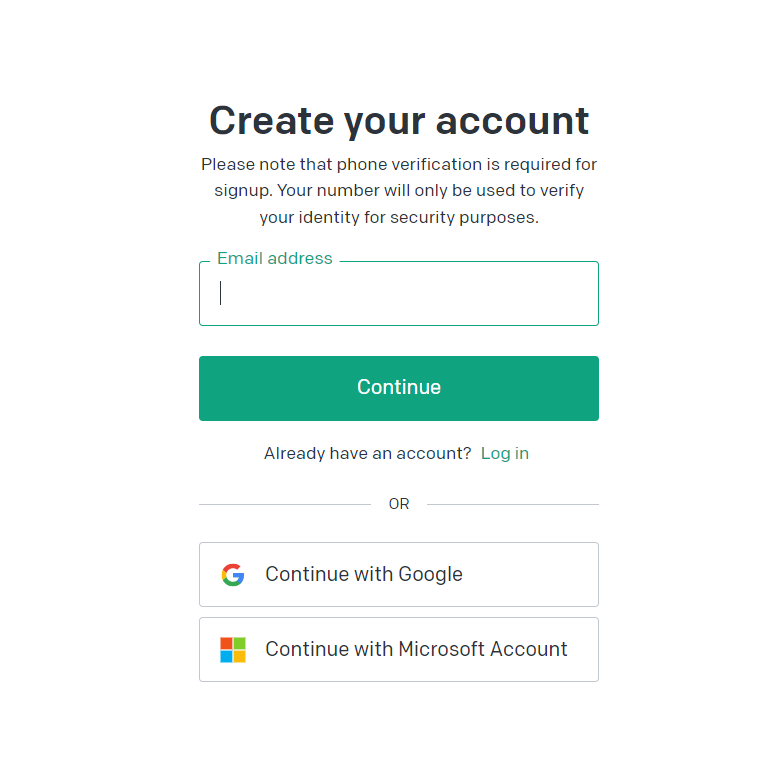Place cursor at blinking caret in email box

pos(220,293)
